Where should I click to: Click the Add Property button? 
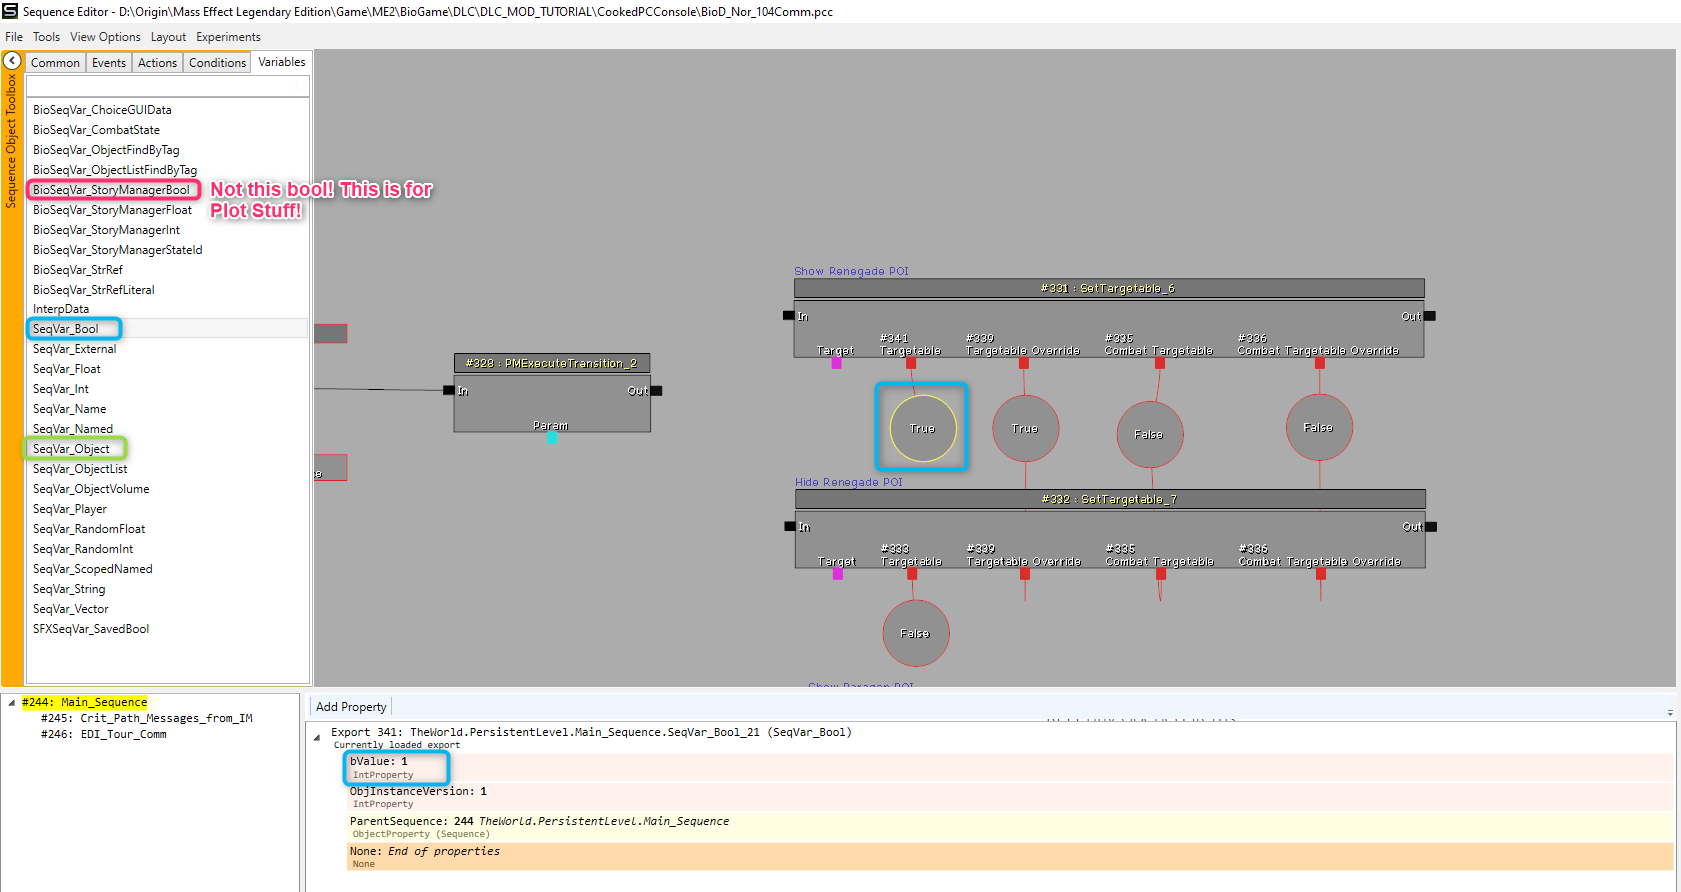(x=351, y=707)
